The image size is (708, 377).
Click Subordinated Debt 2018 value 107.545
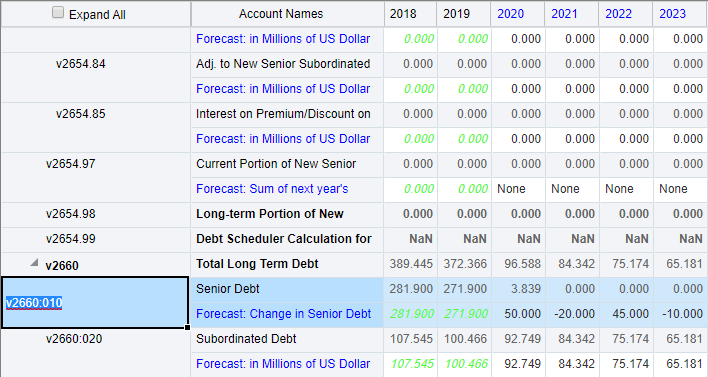[411, 339]
